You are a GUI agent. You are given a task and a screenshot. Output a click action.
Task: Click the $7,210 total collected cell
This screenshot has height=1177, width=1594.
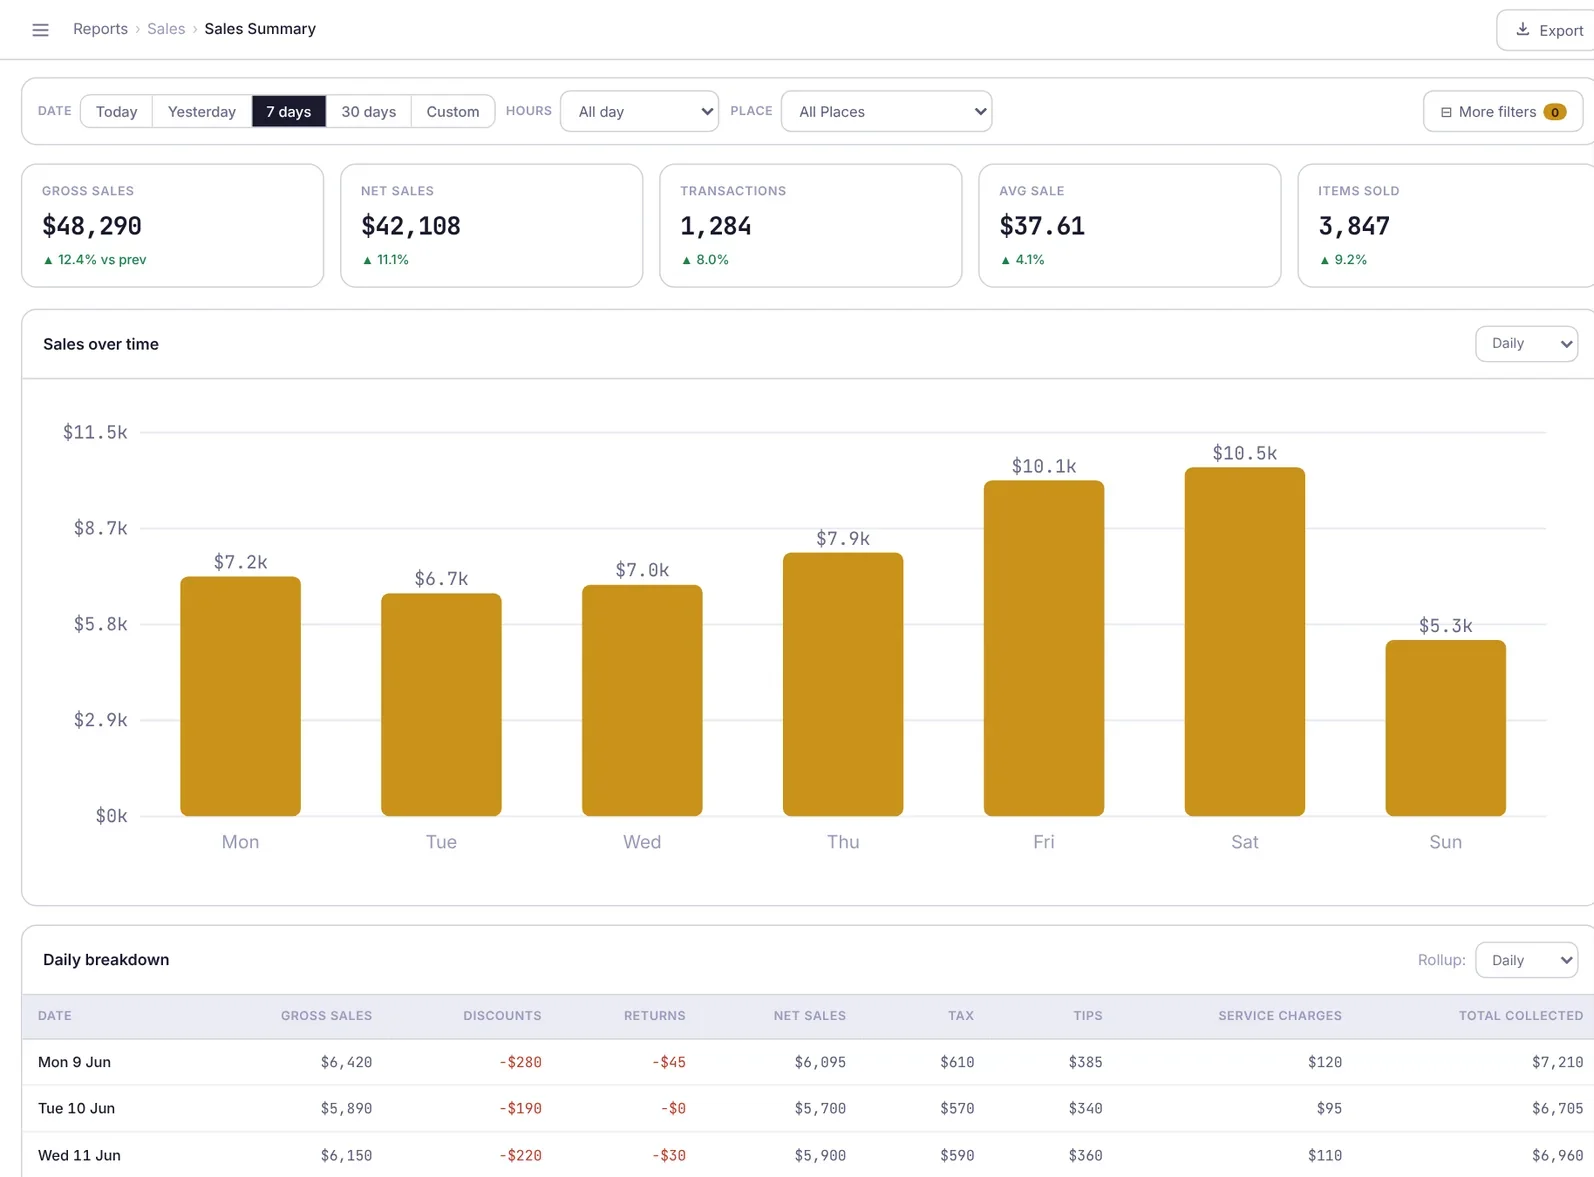[1557, 1062]
